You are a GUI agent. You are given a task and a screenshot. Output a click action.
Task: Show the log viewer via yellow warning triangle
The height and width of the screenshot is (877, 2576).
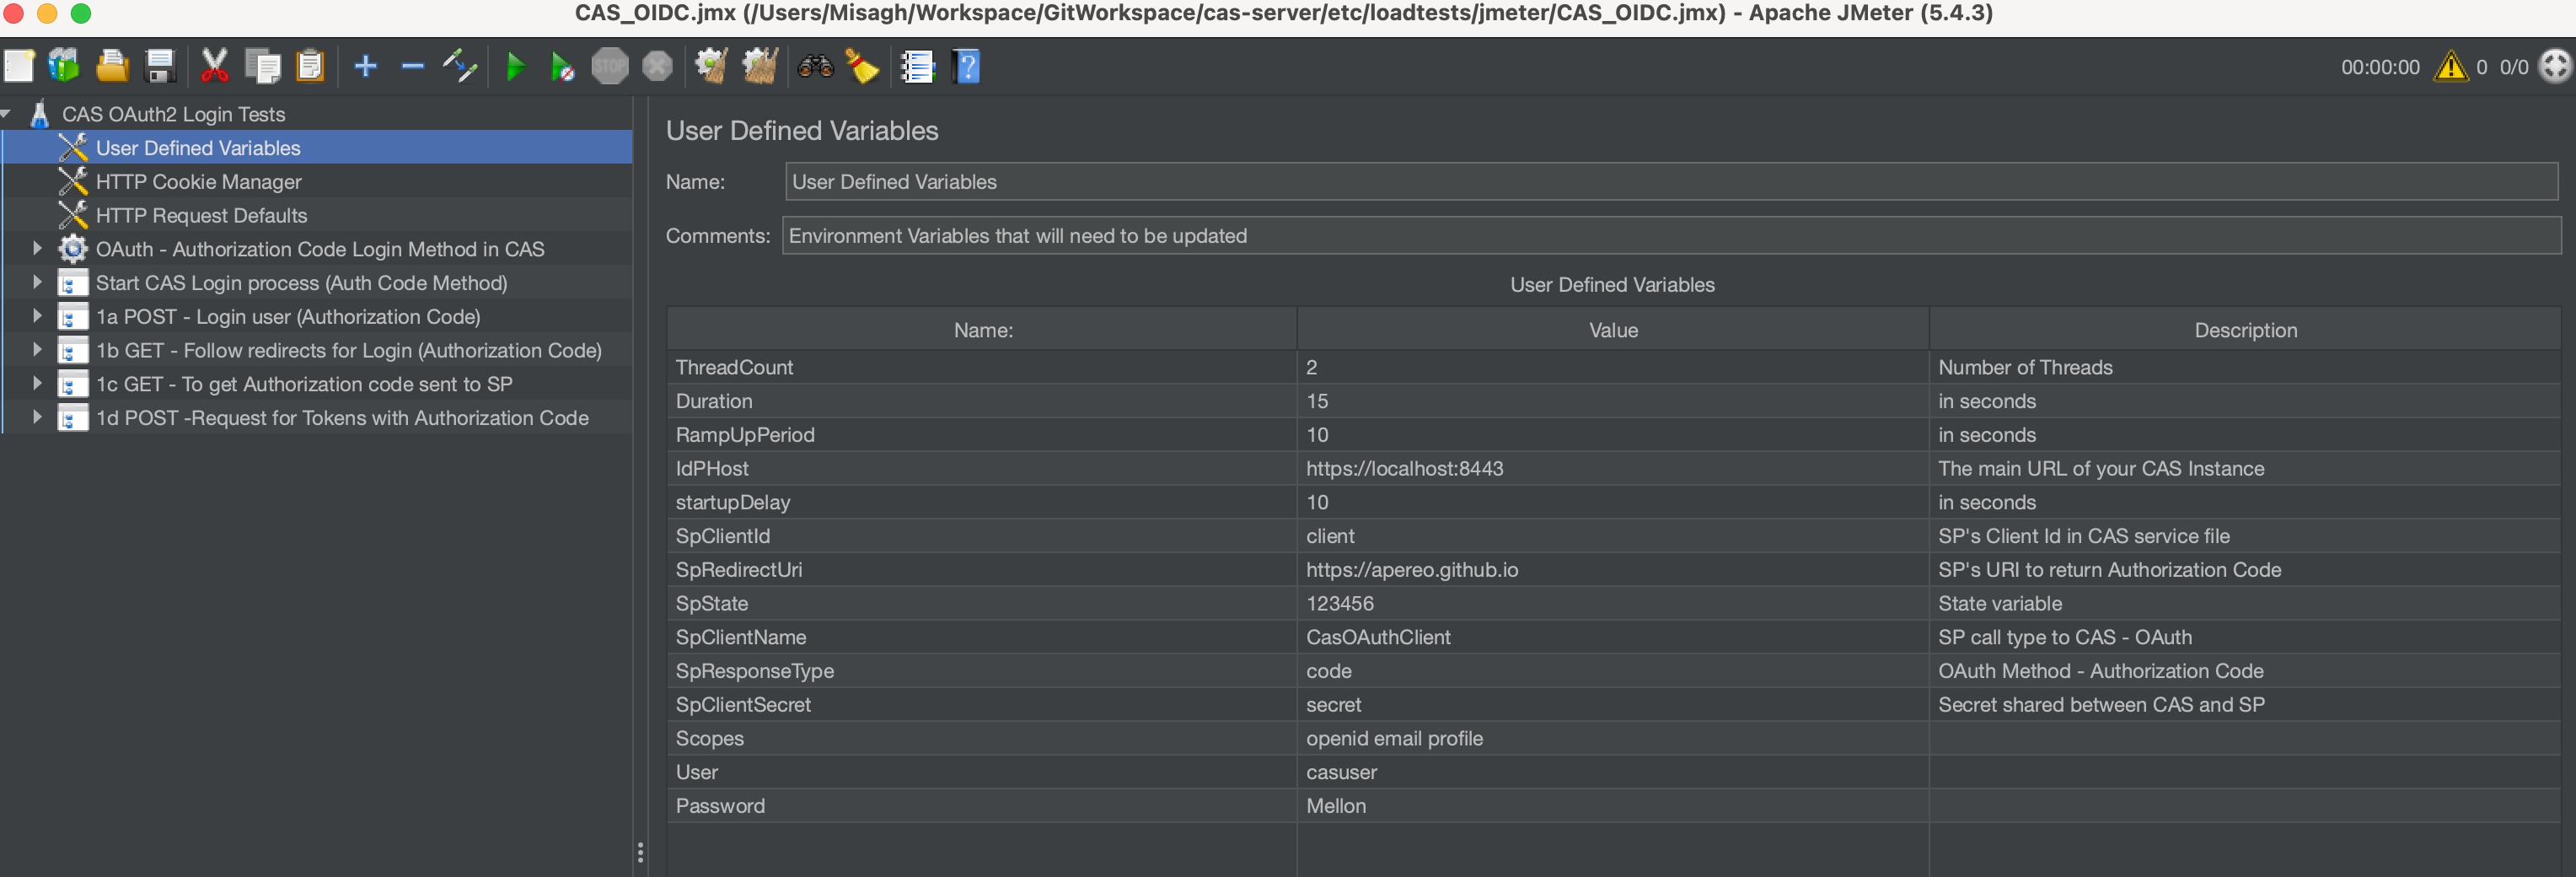pyautogui.click(x=2451, y=66)
